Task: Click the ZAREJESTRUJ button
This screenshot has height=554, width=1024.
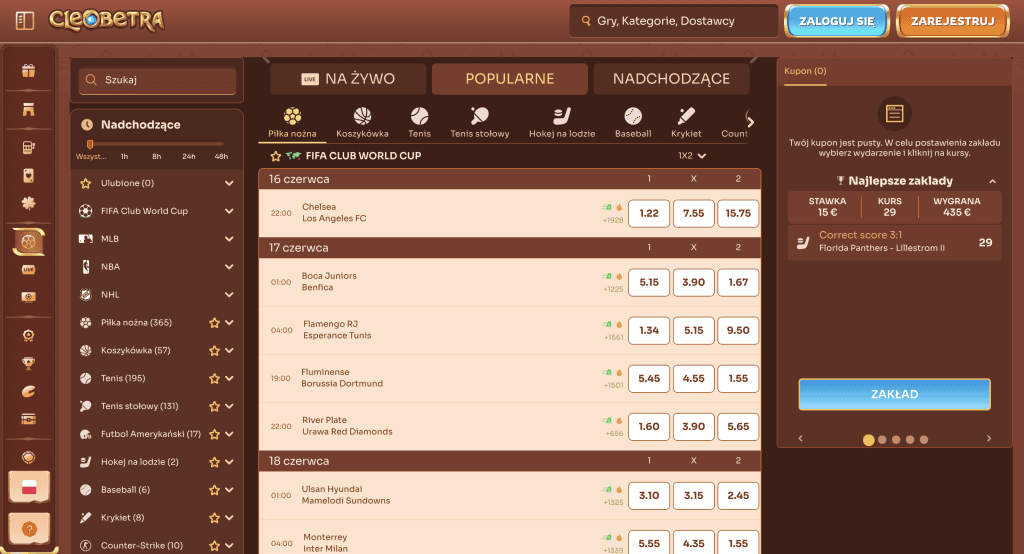Action: (953, 21)
